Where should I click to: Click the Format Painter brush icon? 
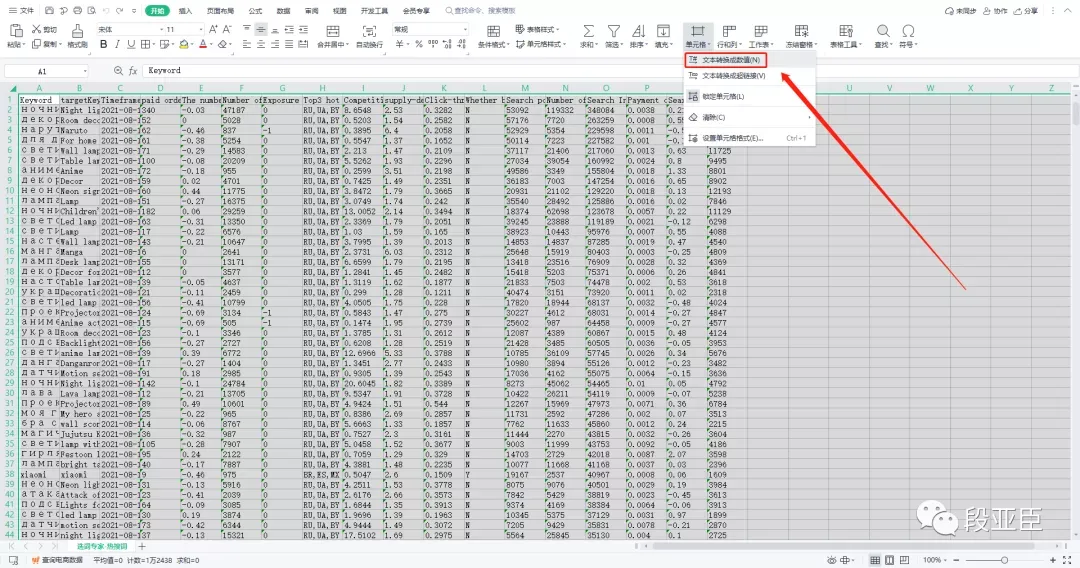(77, 31)
